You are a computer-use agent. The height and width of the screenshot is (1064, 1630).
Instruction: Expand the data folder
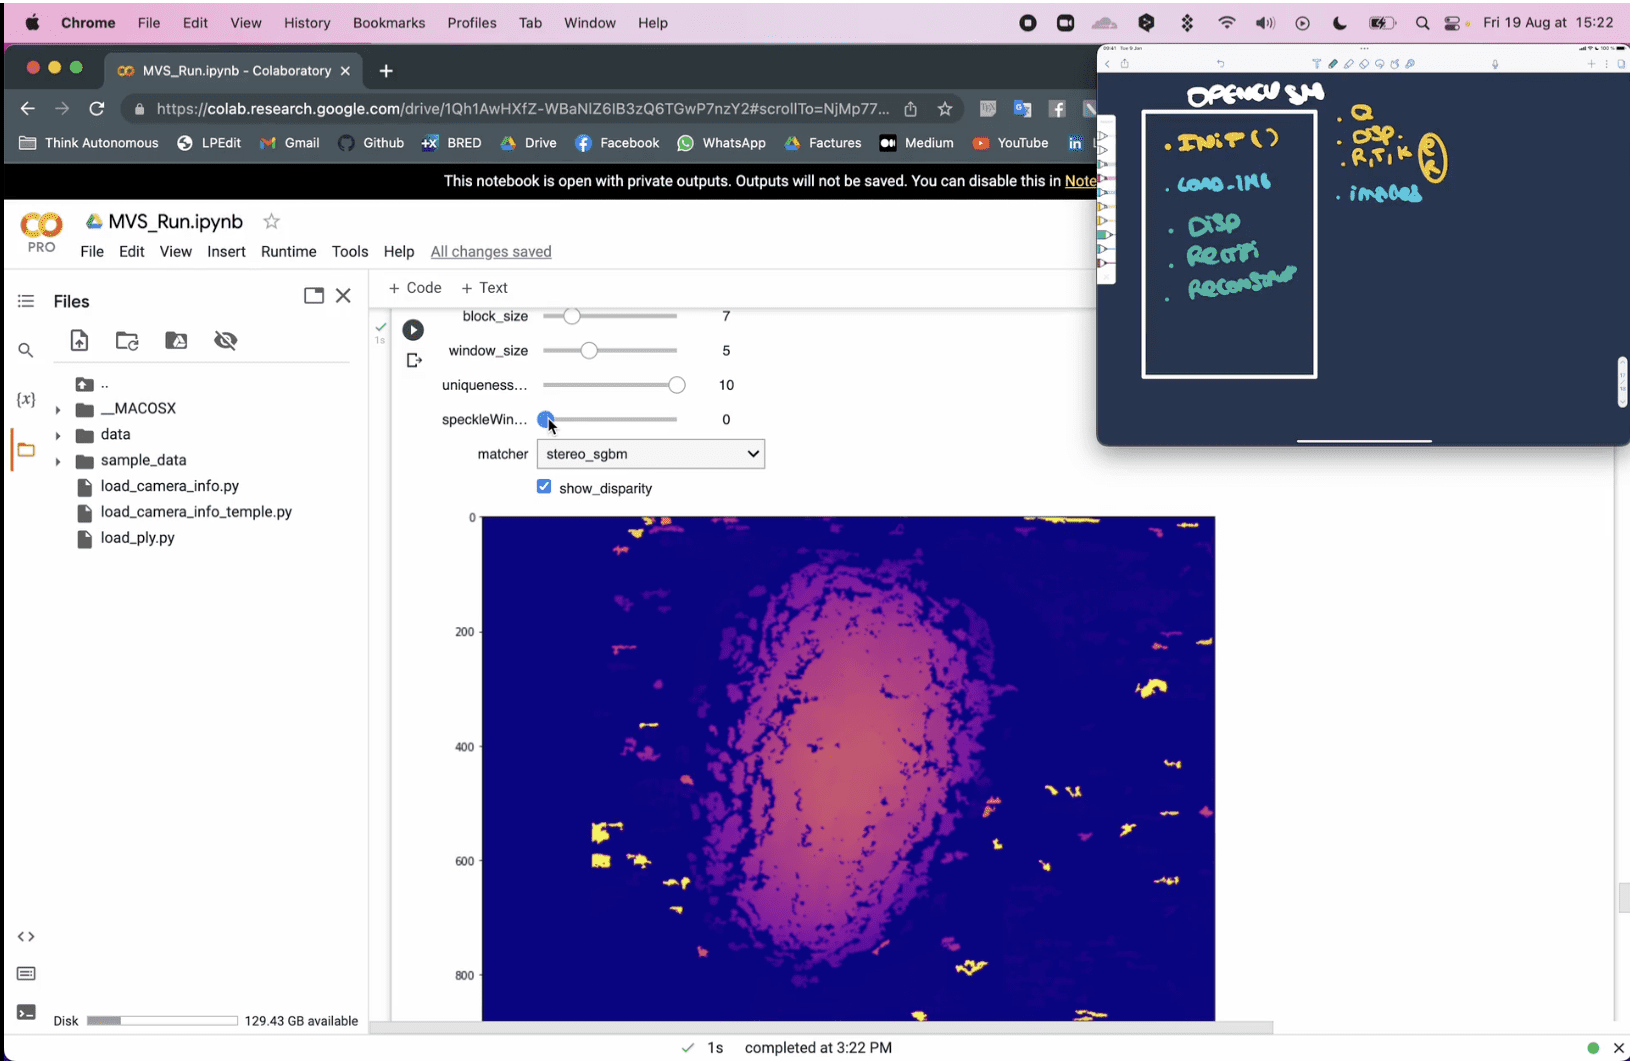(x=58, y=435)
